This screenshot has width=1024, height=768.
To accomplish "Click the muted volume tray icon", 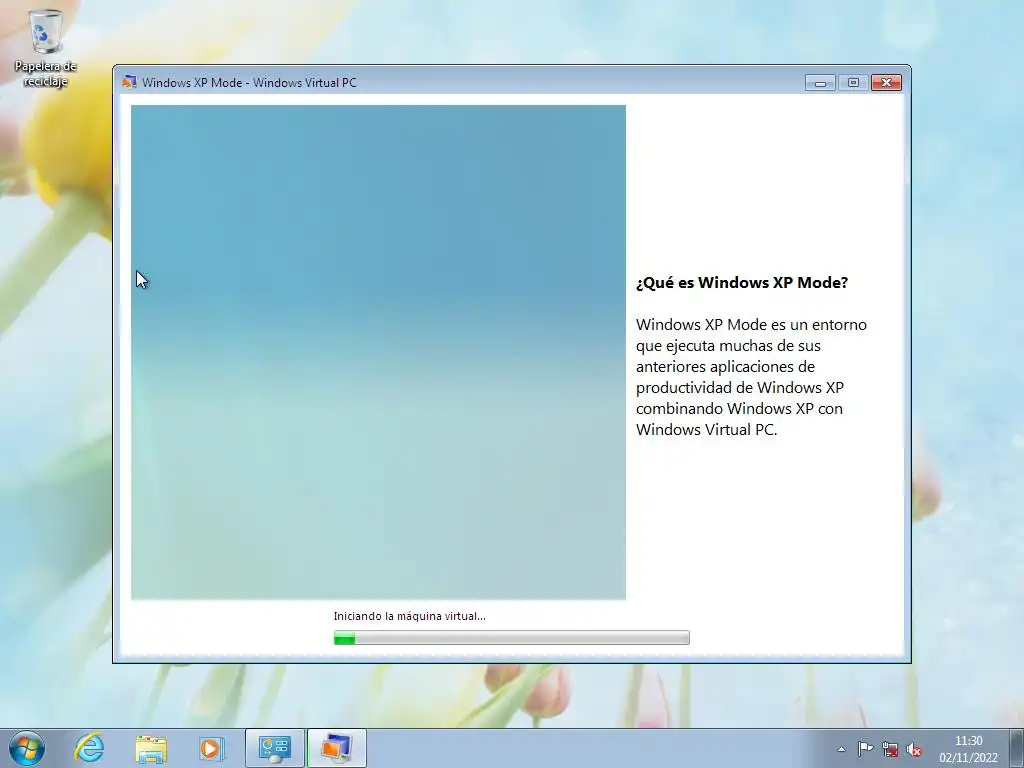I will click(x=914, y=749).
